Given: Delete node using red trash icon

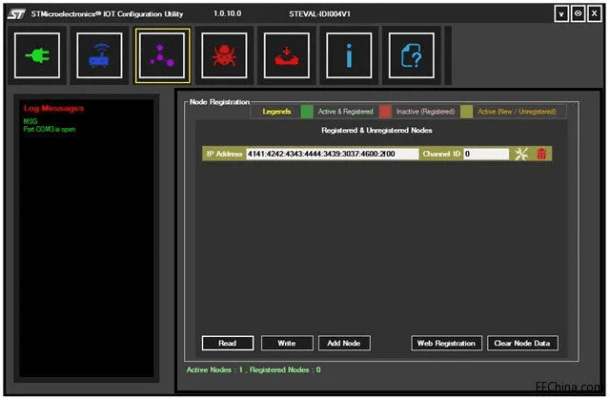Looking at the screenshot, I should pyautogui.click(x=541, y=154).
